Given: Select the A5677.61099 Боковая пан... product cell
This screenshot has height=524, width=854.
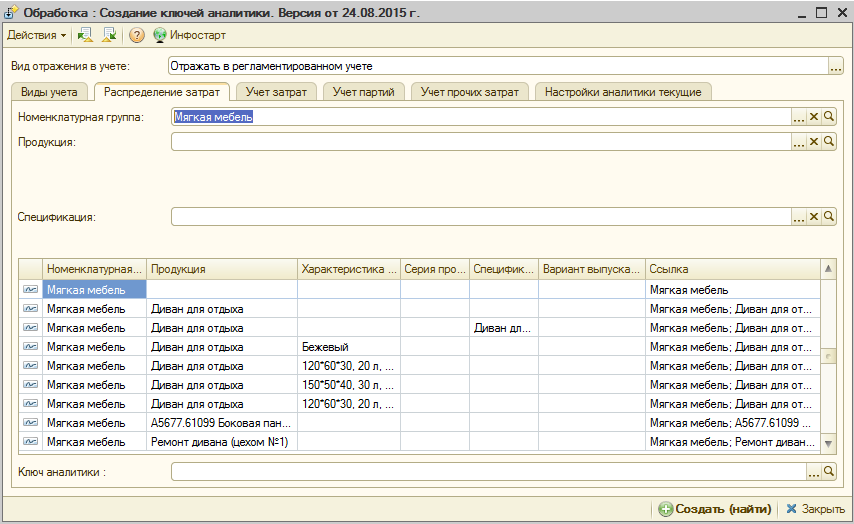Looking at the screenshot, I should click(x=222, y=423).
